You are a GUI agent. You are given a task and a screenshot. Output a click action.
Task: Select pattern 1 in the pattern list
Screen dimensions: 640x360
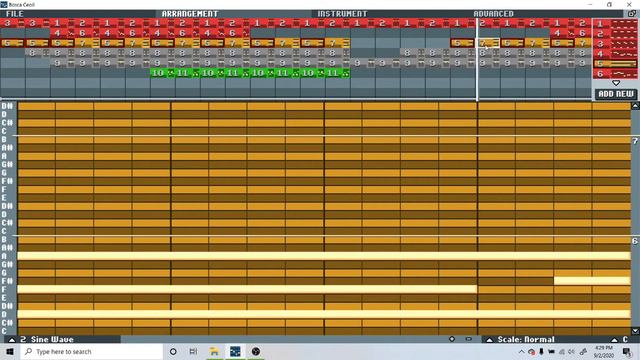[615, 24]
